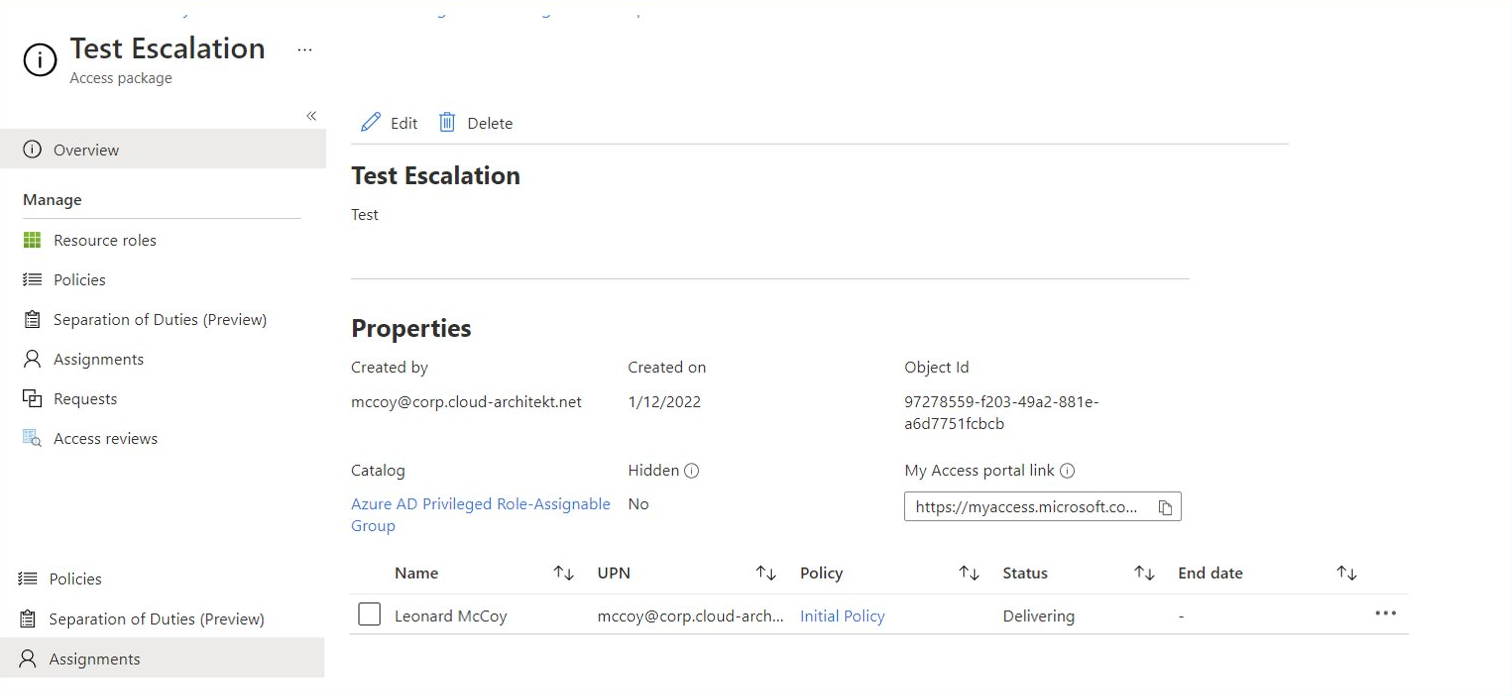
Task: Click the Policy column header
Action: click(821, 573)
